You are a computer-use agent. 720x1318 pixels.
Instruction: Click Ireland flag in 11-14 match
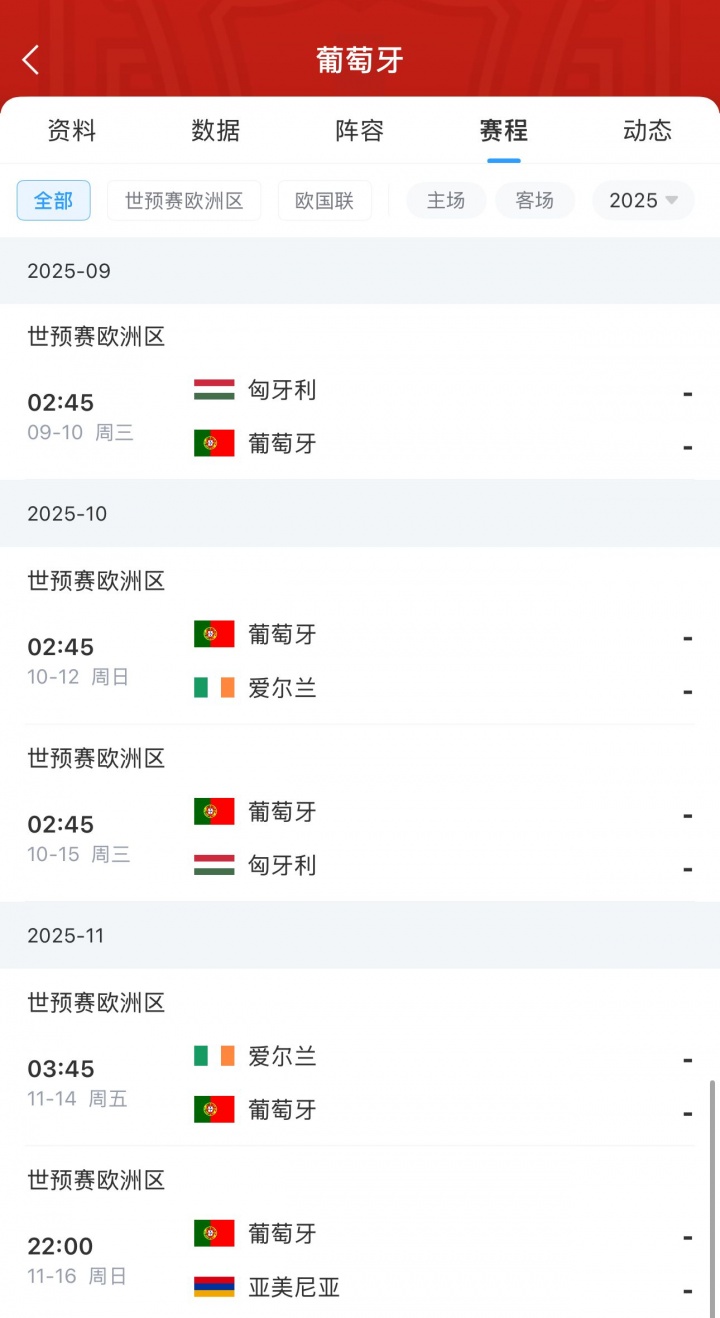coord(214,1056)
